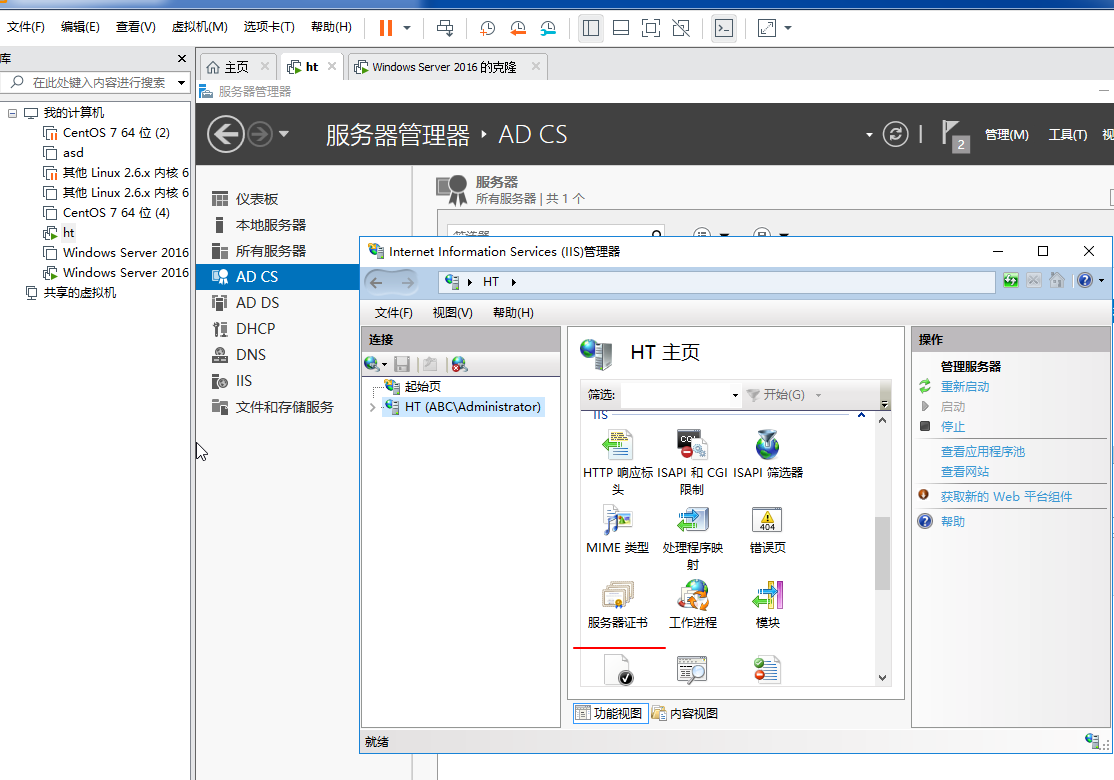Viewport: 1114px width, 780px height.
Task: Click IIS connections save icon
Action: (x=402, y=364)
